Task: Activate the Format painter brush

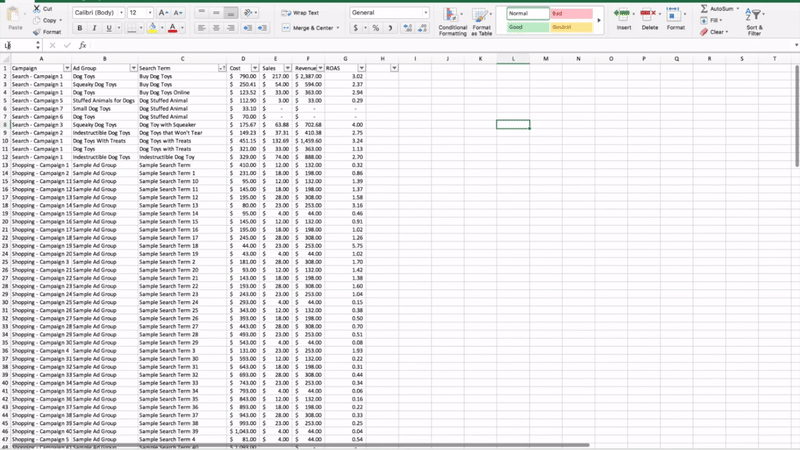Action: pos(37,32)
